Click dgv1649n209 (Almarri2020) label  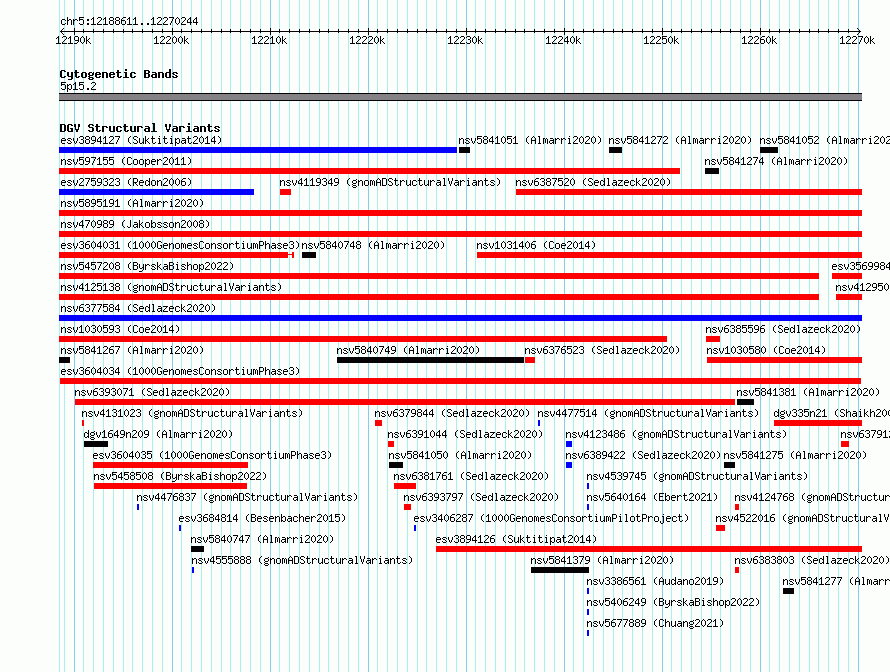(158, 434)
